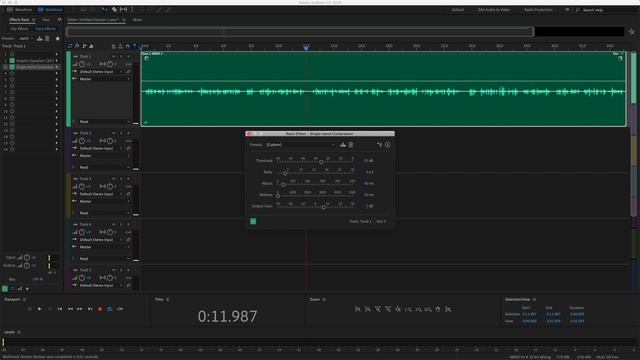Image resolution: width=640 pixels, height=360 pixels.
Task: Open the Effects Rack tab
Action: [20, 20]
